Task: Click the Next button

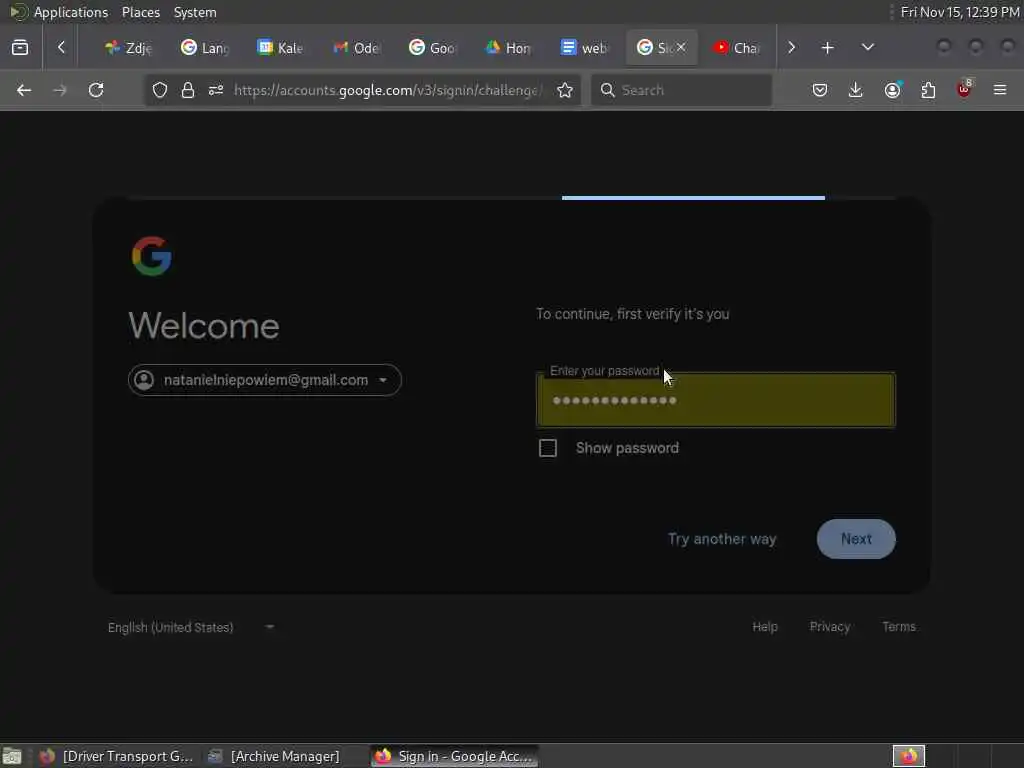Action: [856, 539]
